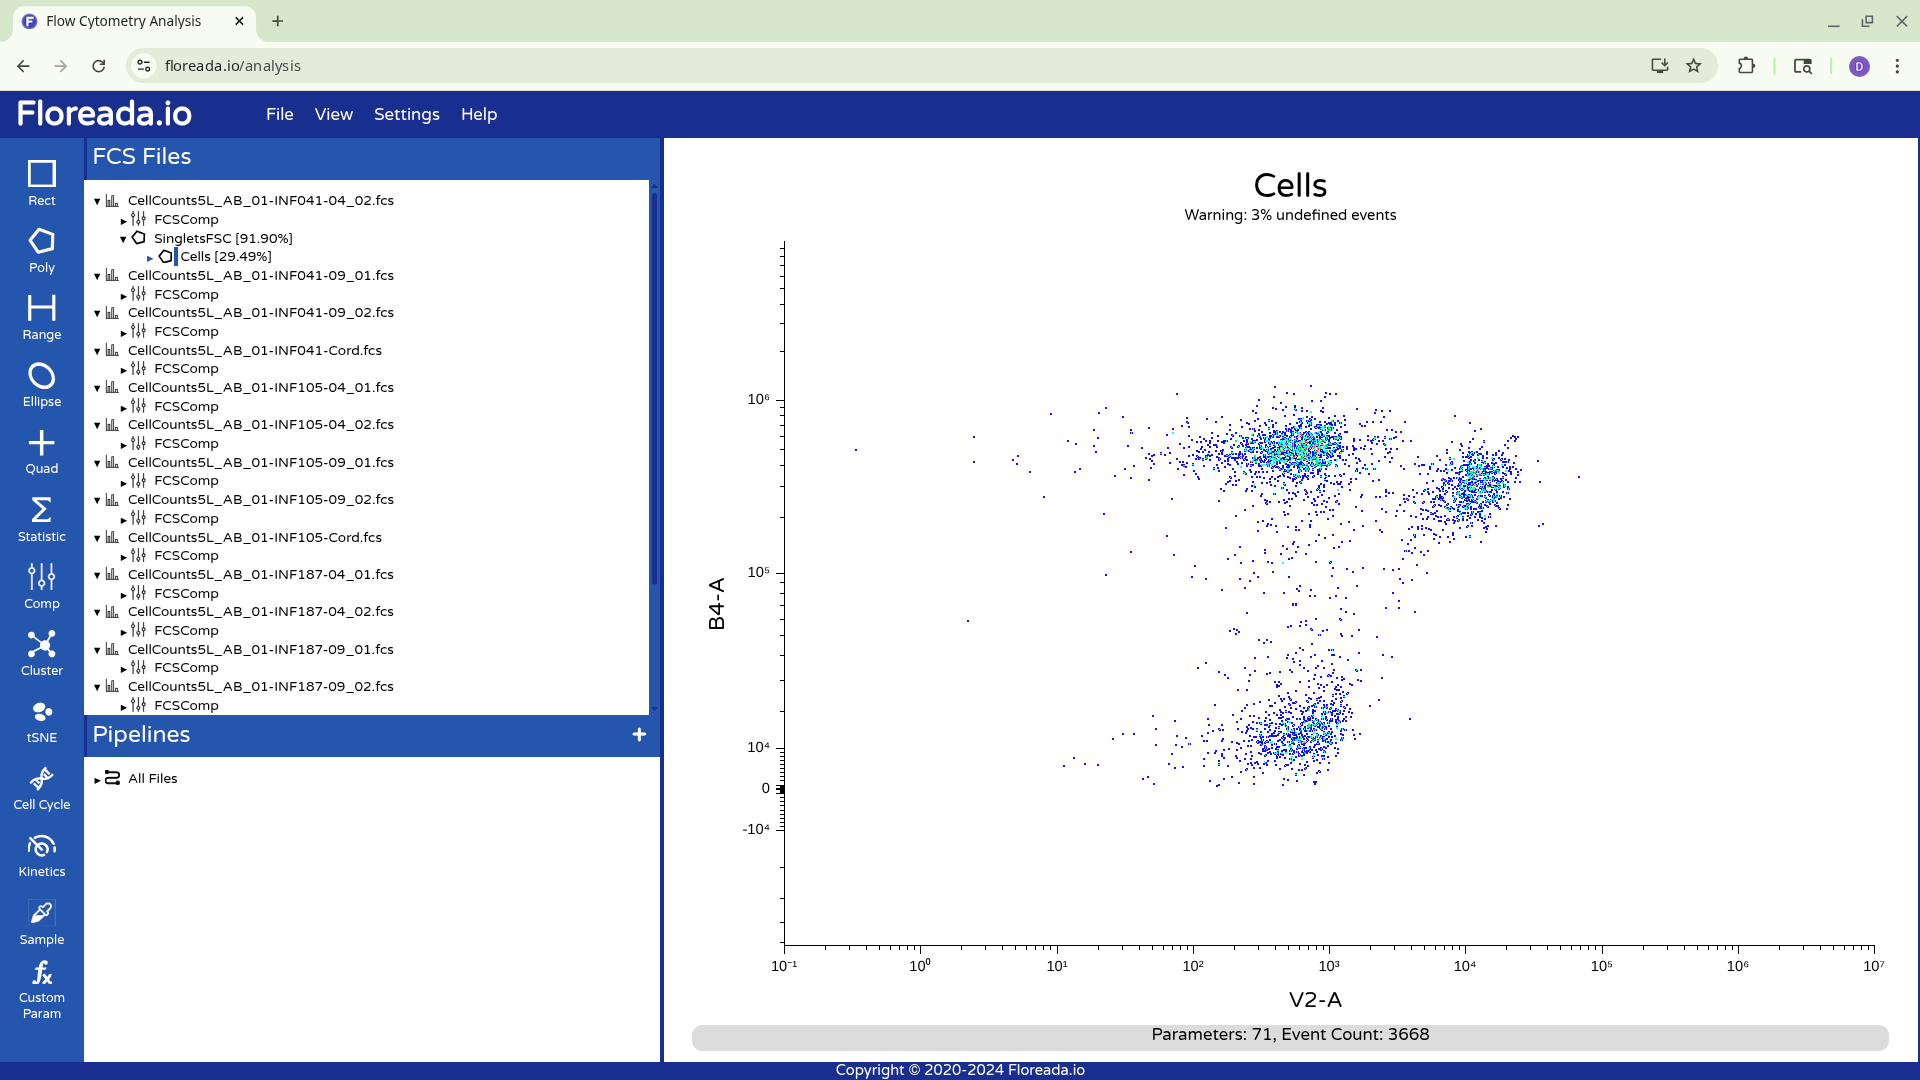Bookmark this page with star icon
The width and height of the screenshot is (1920, 1080).
1693,66
